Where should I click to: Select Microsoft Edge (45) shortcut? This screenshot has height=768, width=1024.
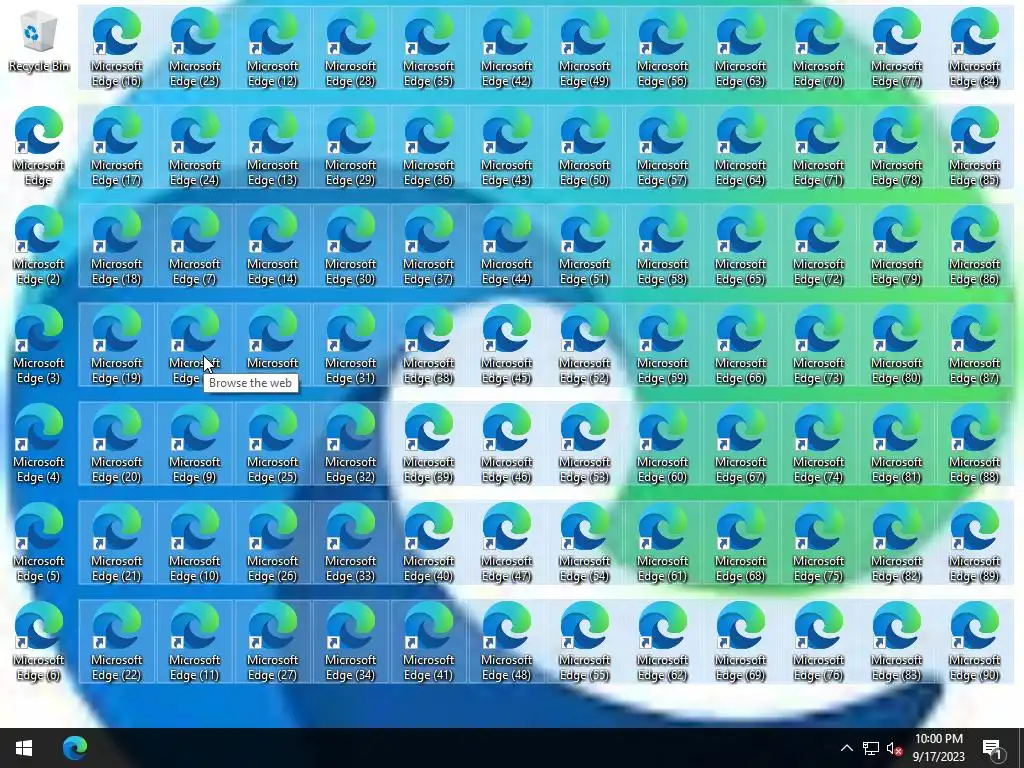click(x=506, y=345)
